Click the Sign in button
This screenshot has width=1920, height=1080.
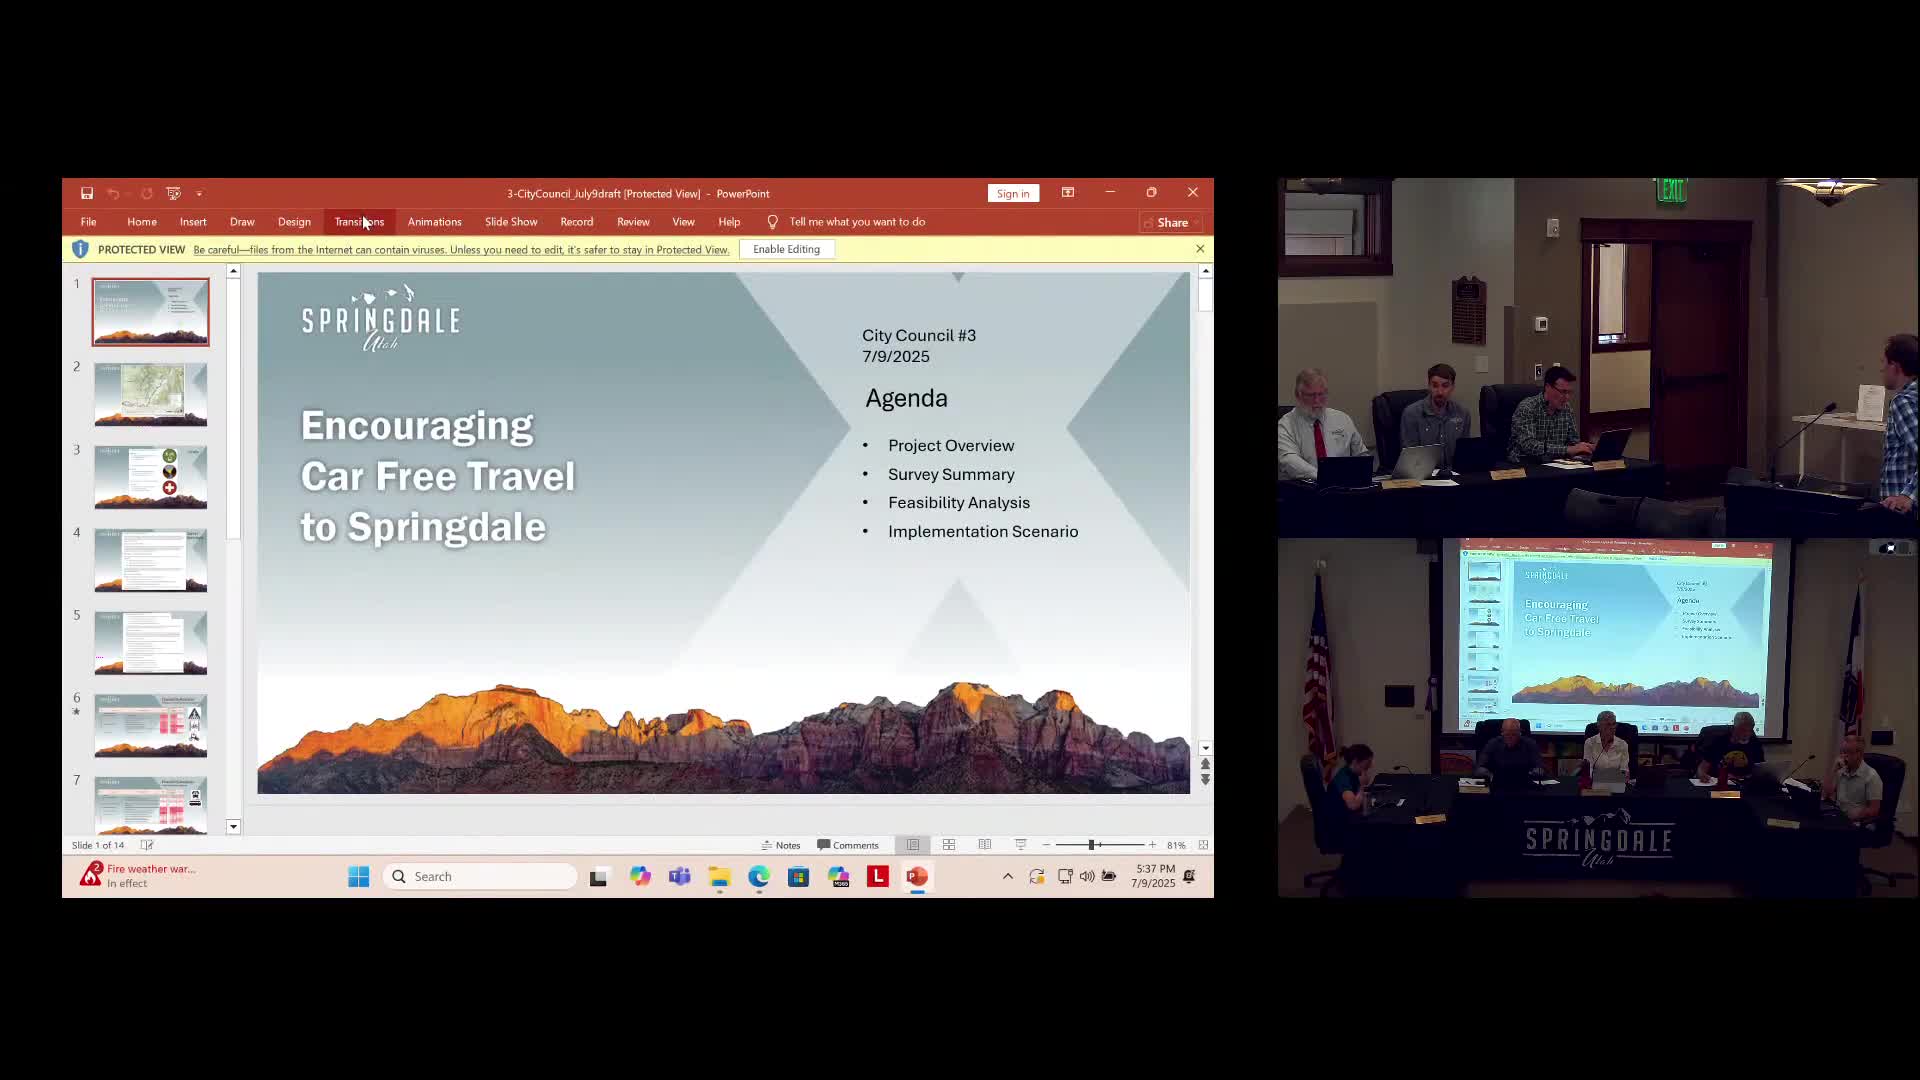1013,194
